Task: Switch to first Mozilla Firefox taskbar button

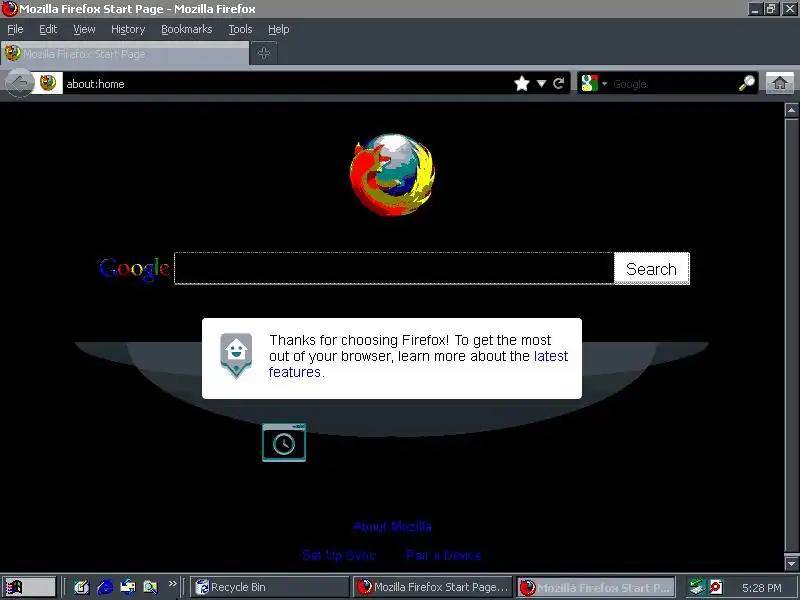Action: click(x=433, y=587)
